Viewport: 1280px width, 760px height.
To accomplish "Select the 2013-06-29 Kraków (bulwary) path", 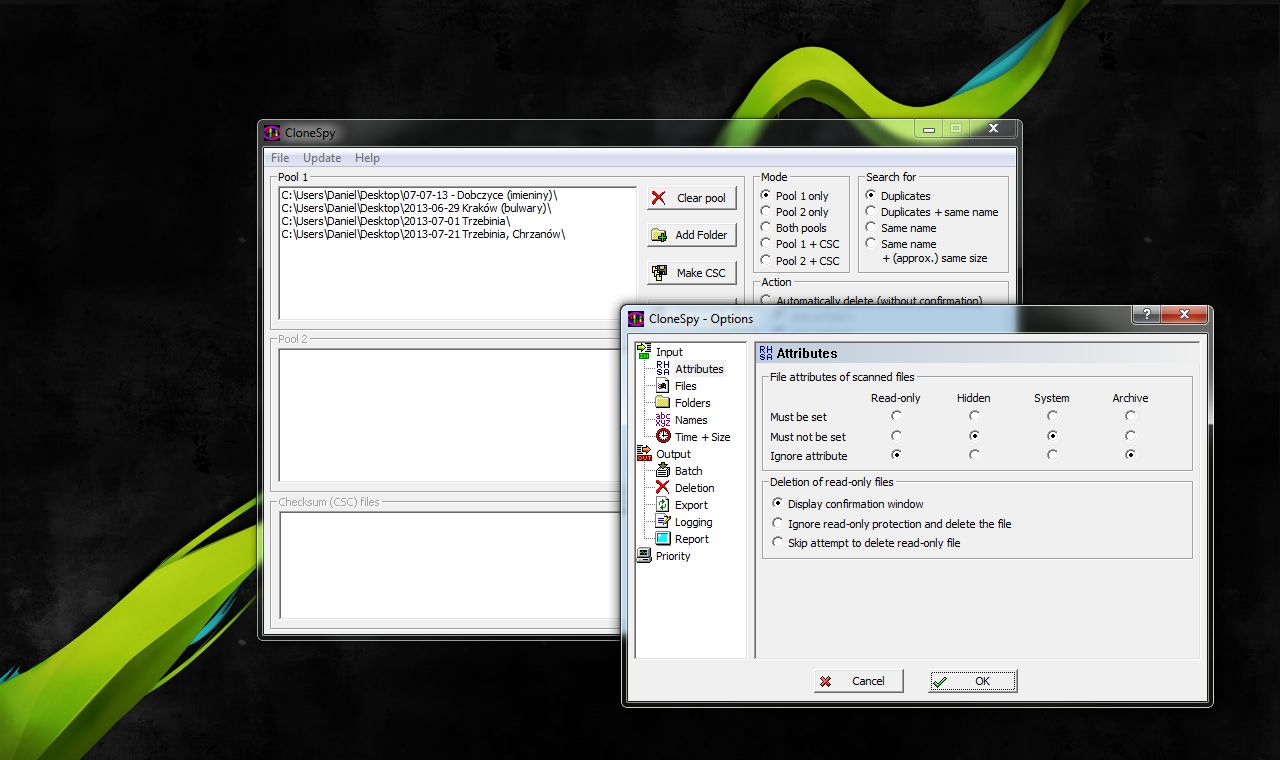I will pos(416,208).
